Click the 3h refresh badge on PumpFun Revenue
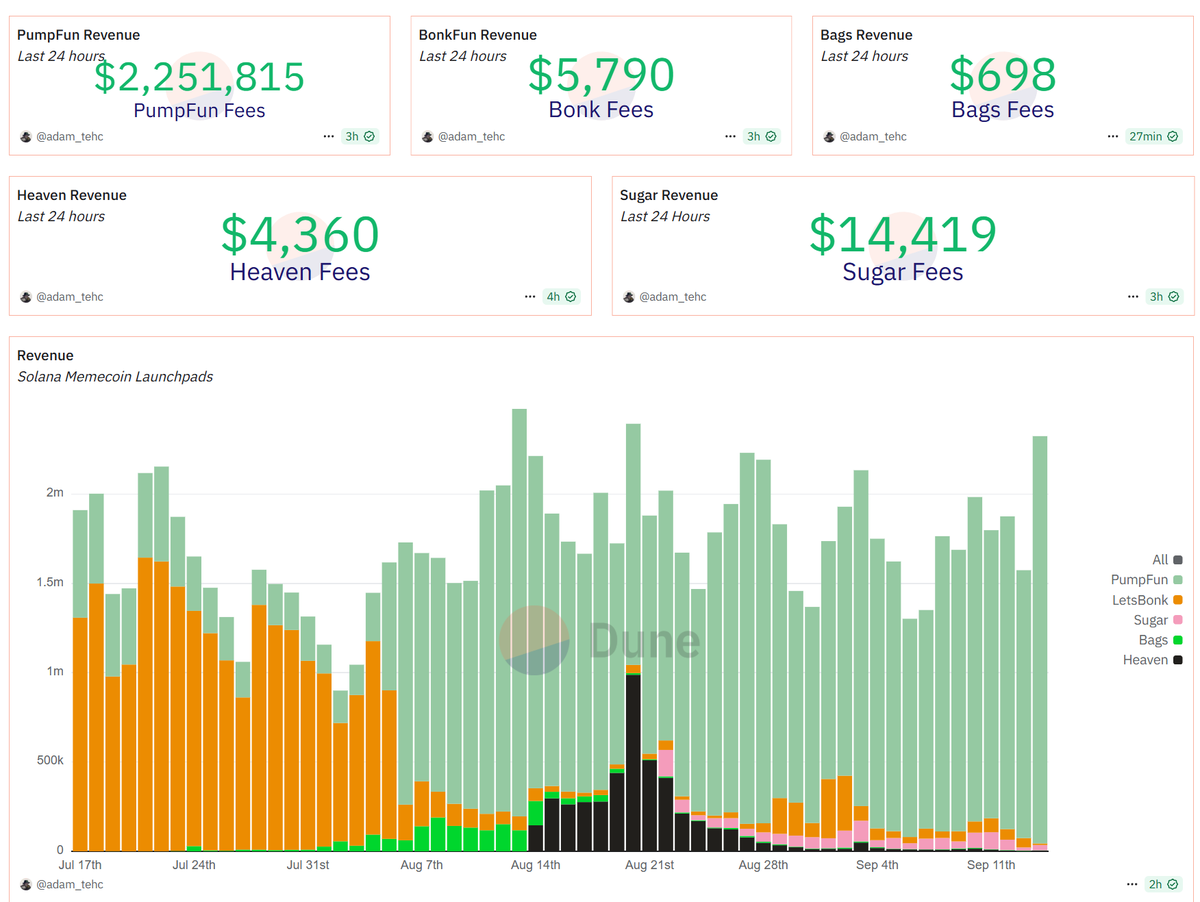The image size is (1200, 902). (x=360, y=136)
